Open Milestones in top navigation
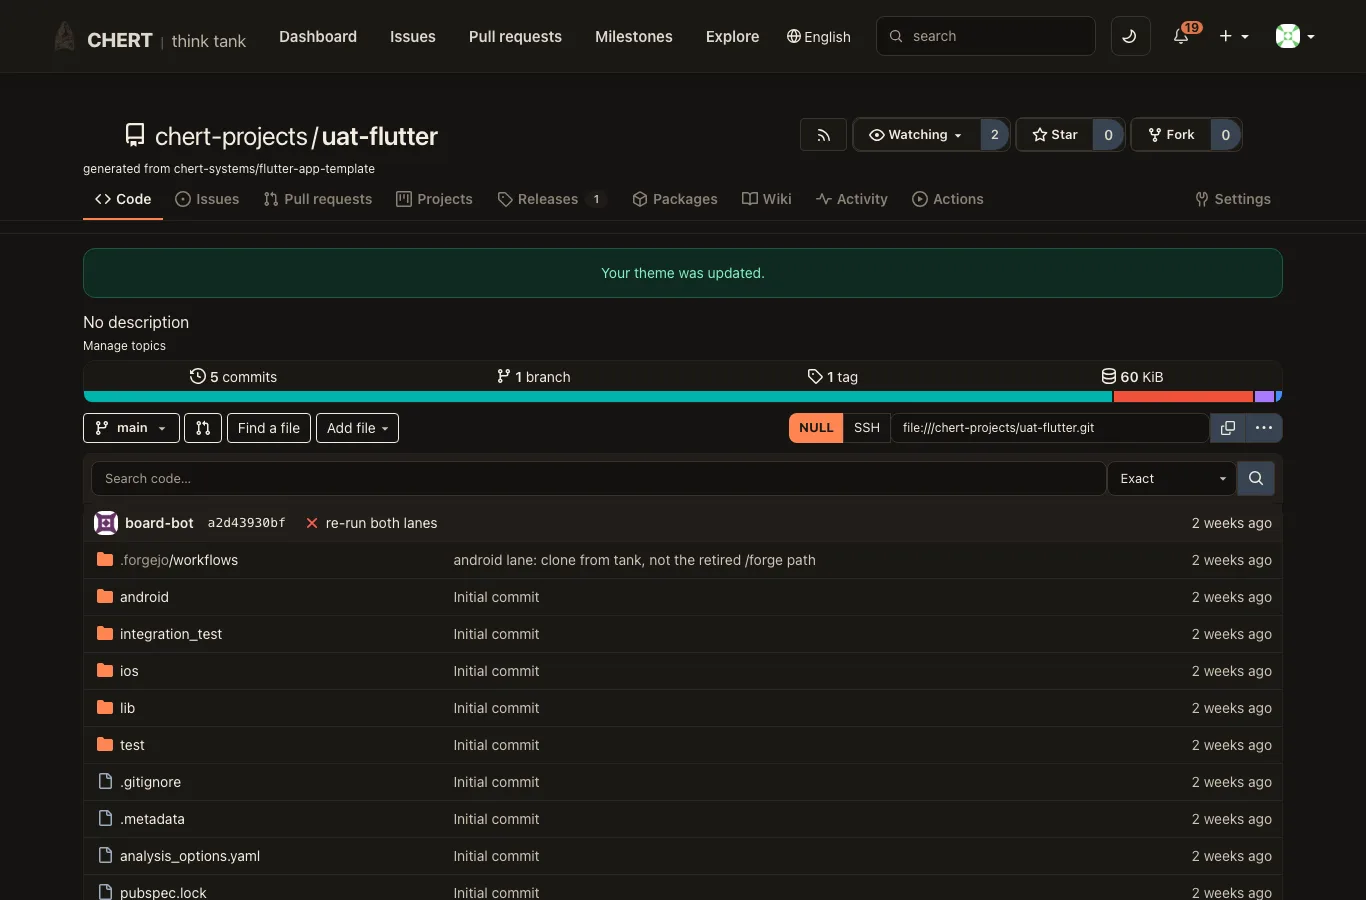 point(634,36)
